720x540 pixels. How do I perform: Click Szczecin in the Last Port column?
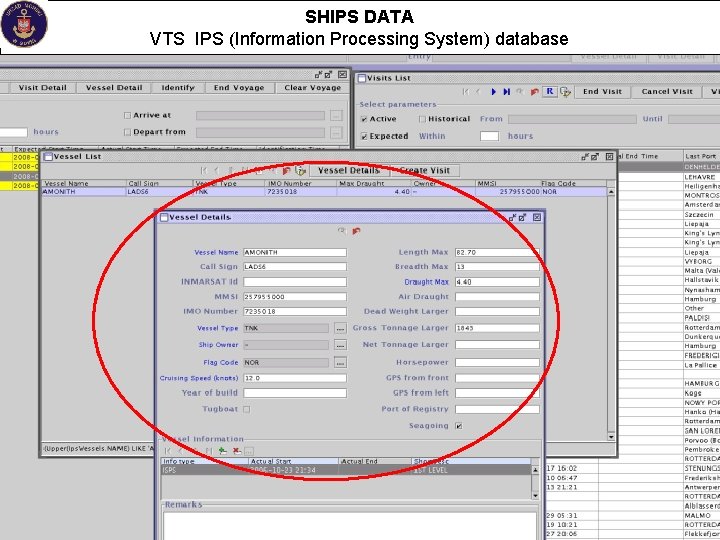699,214
